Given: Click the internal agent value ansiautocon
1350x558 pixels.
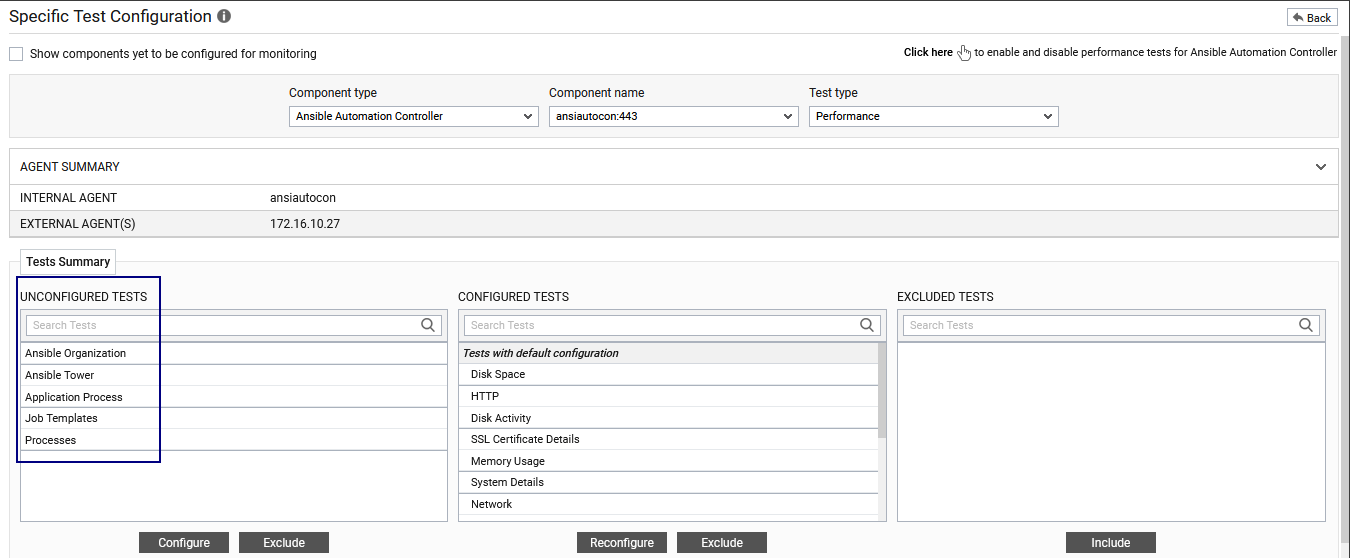Looking at the screenshot, I should coord(303,198).
